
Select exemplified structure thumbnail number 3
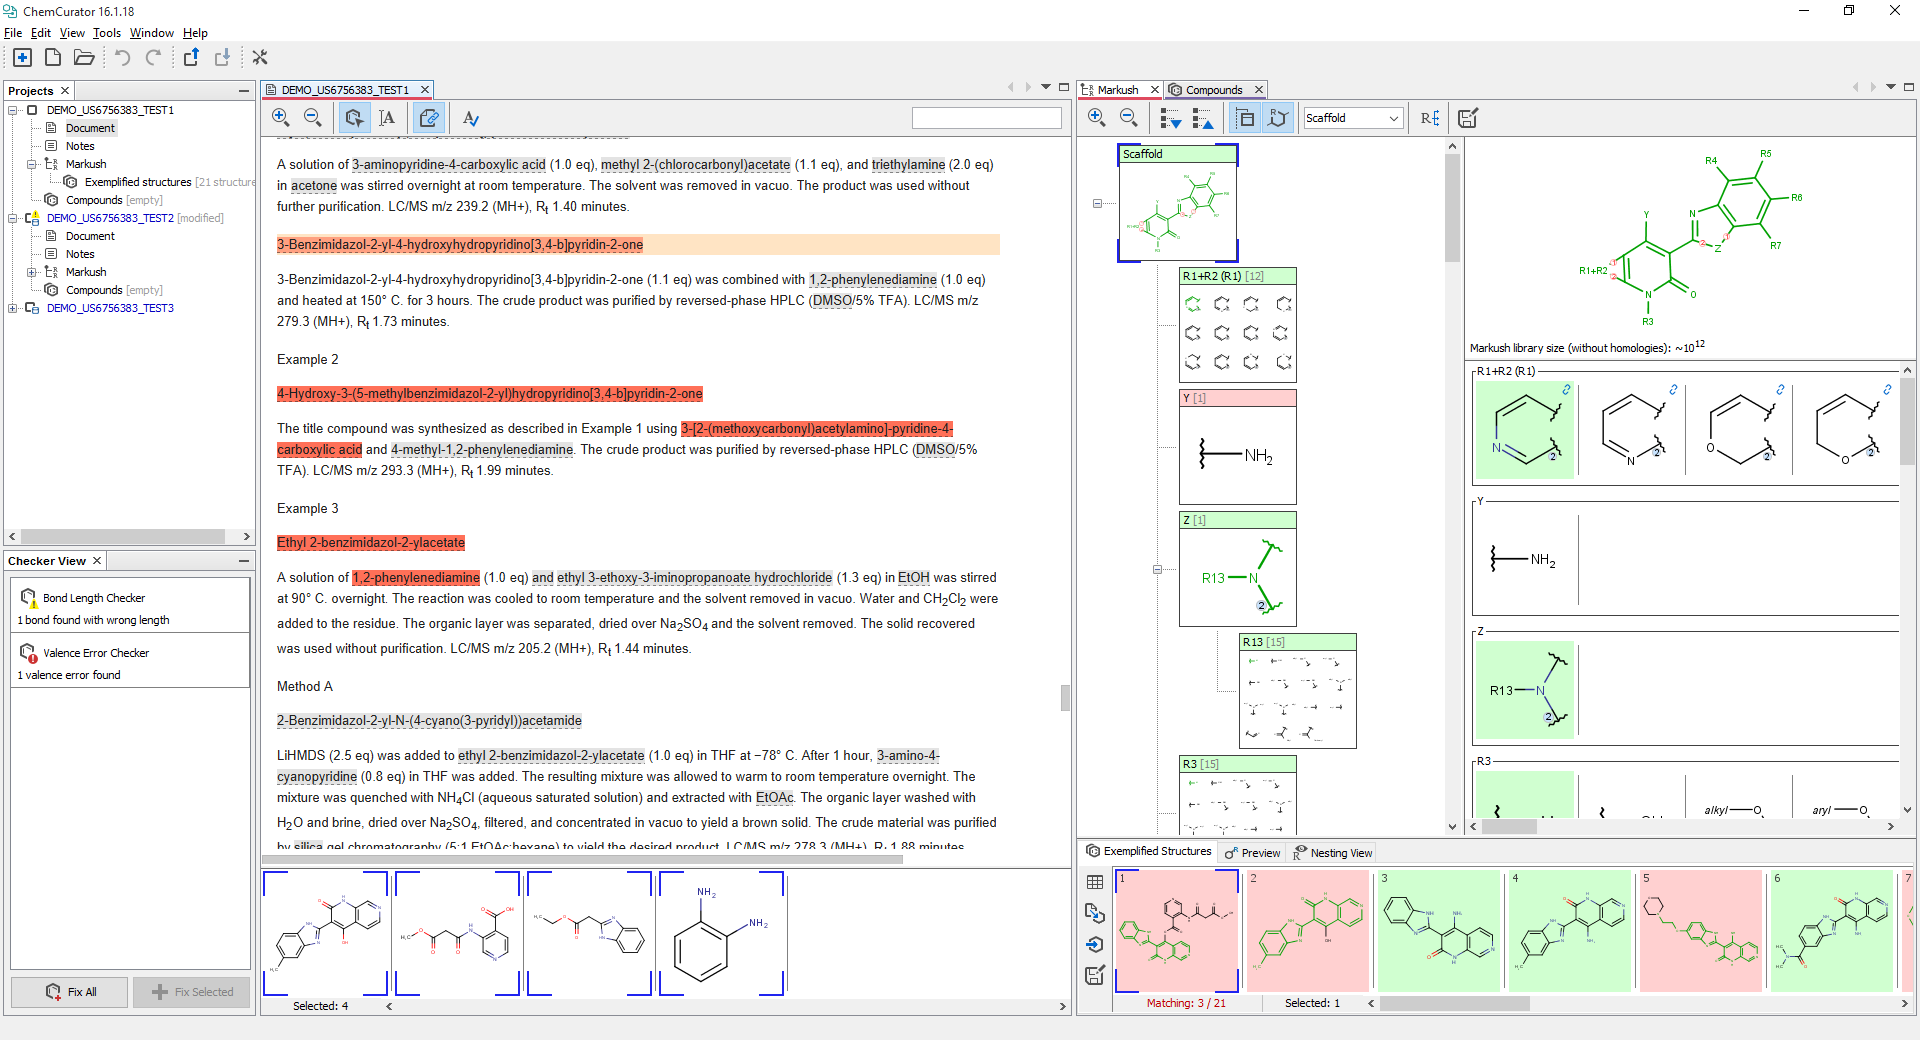1438,931
